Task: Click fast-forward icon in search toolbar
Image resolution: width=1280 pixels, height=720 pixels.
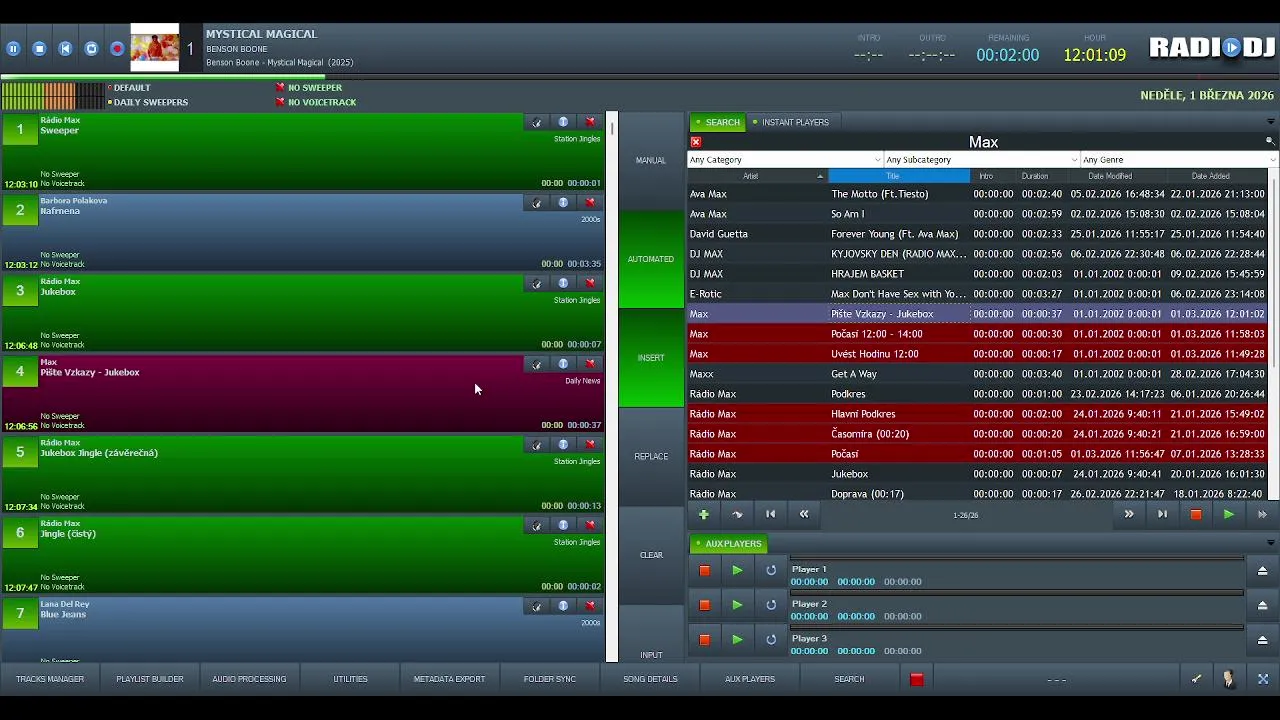Action: [1262, 514]
